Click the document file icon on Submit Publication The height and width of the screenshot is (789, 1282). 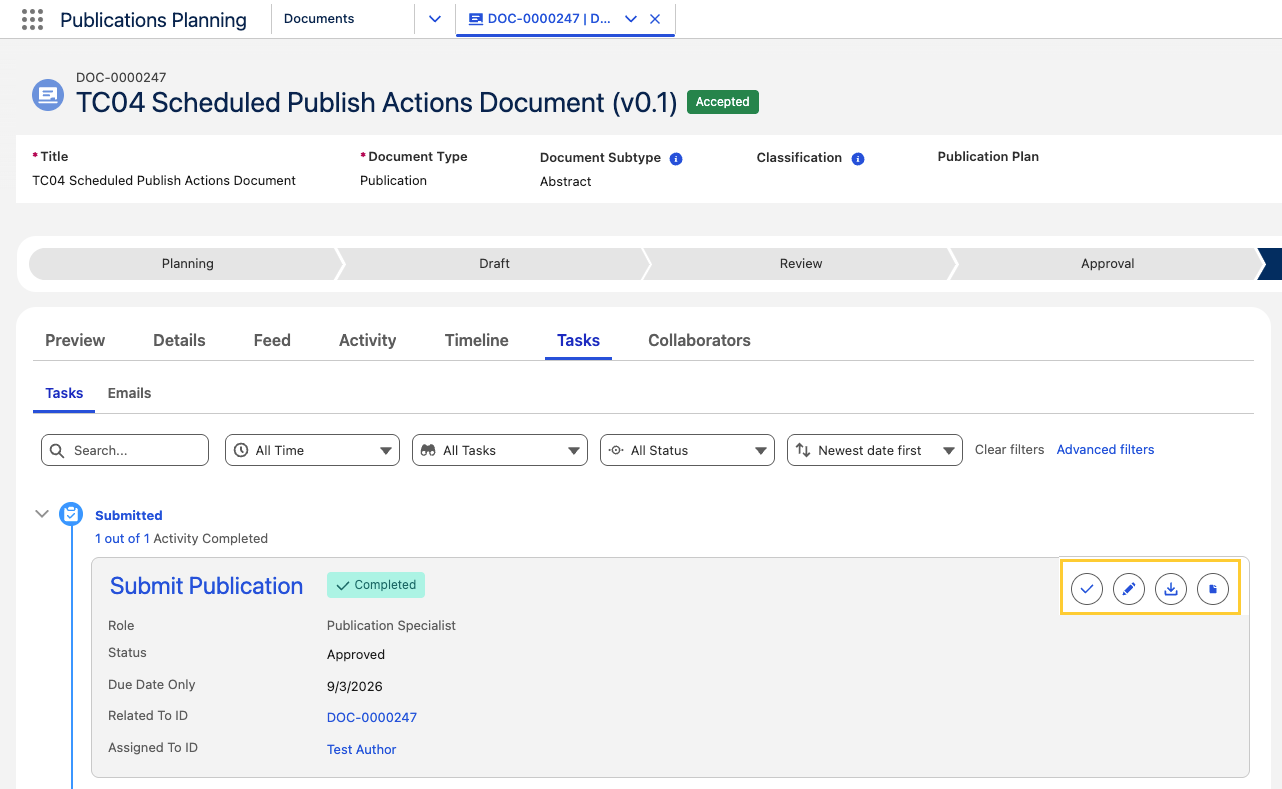1213,589
